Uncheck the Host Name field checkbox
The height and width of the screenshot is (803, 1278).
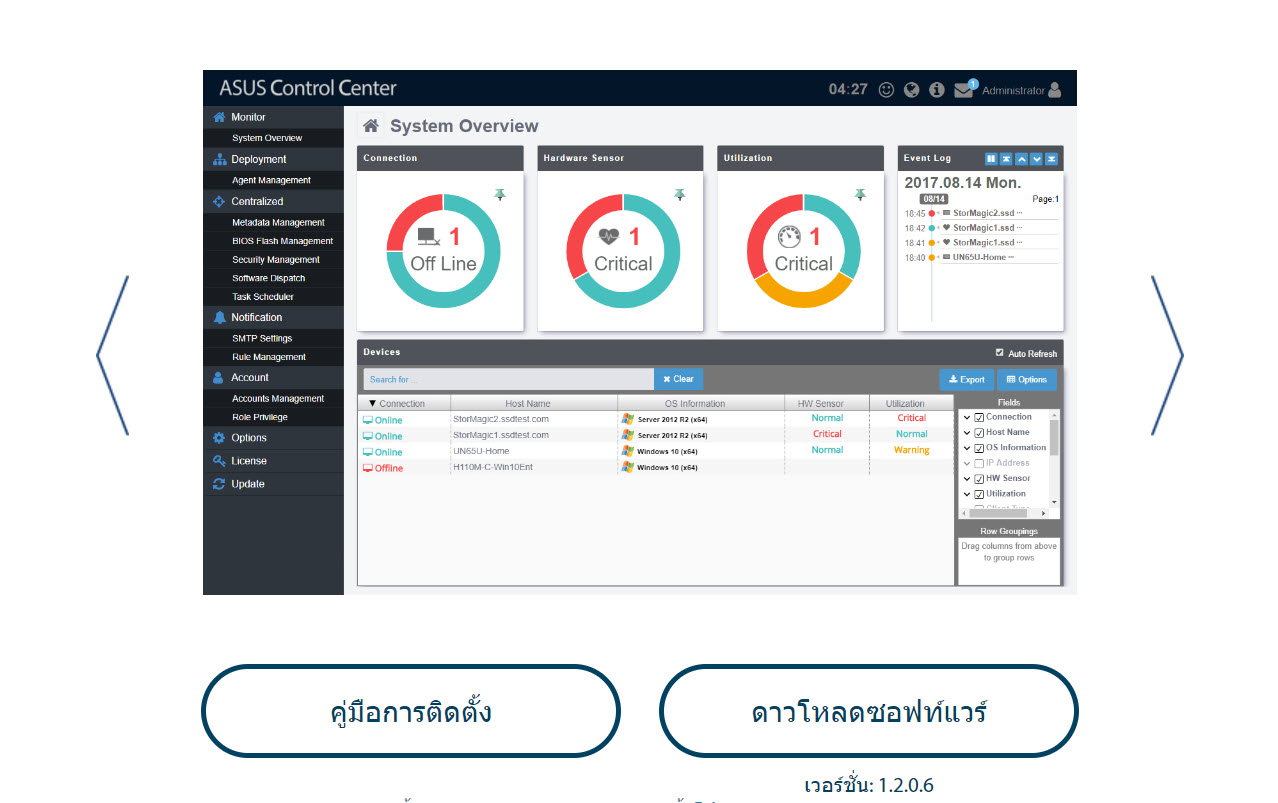pos(979,433)
